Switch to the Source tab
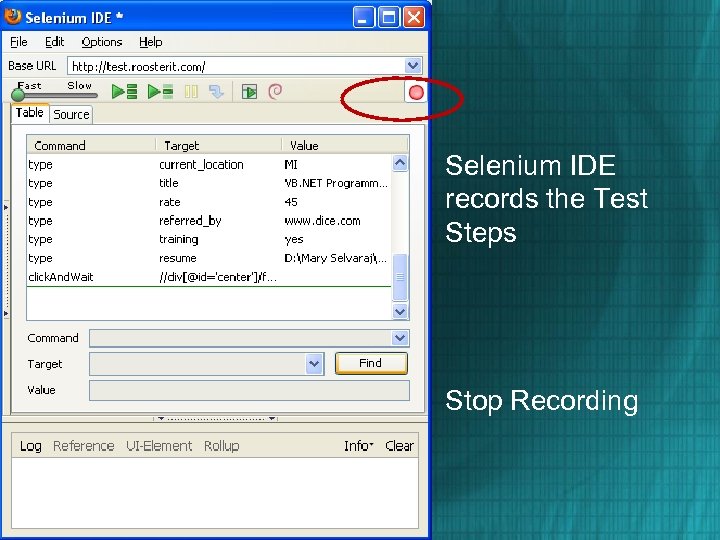 (x=71, y=114)
